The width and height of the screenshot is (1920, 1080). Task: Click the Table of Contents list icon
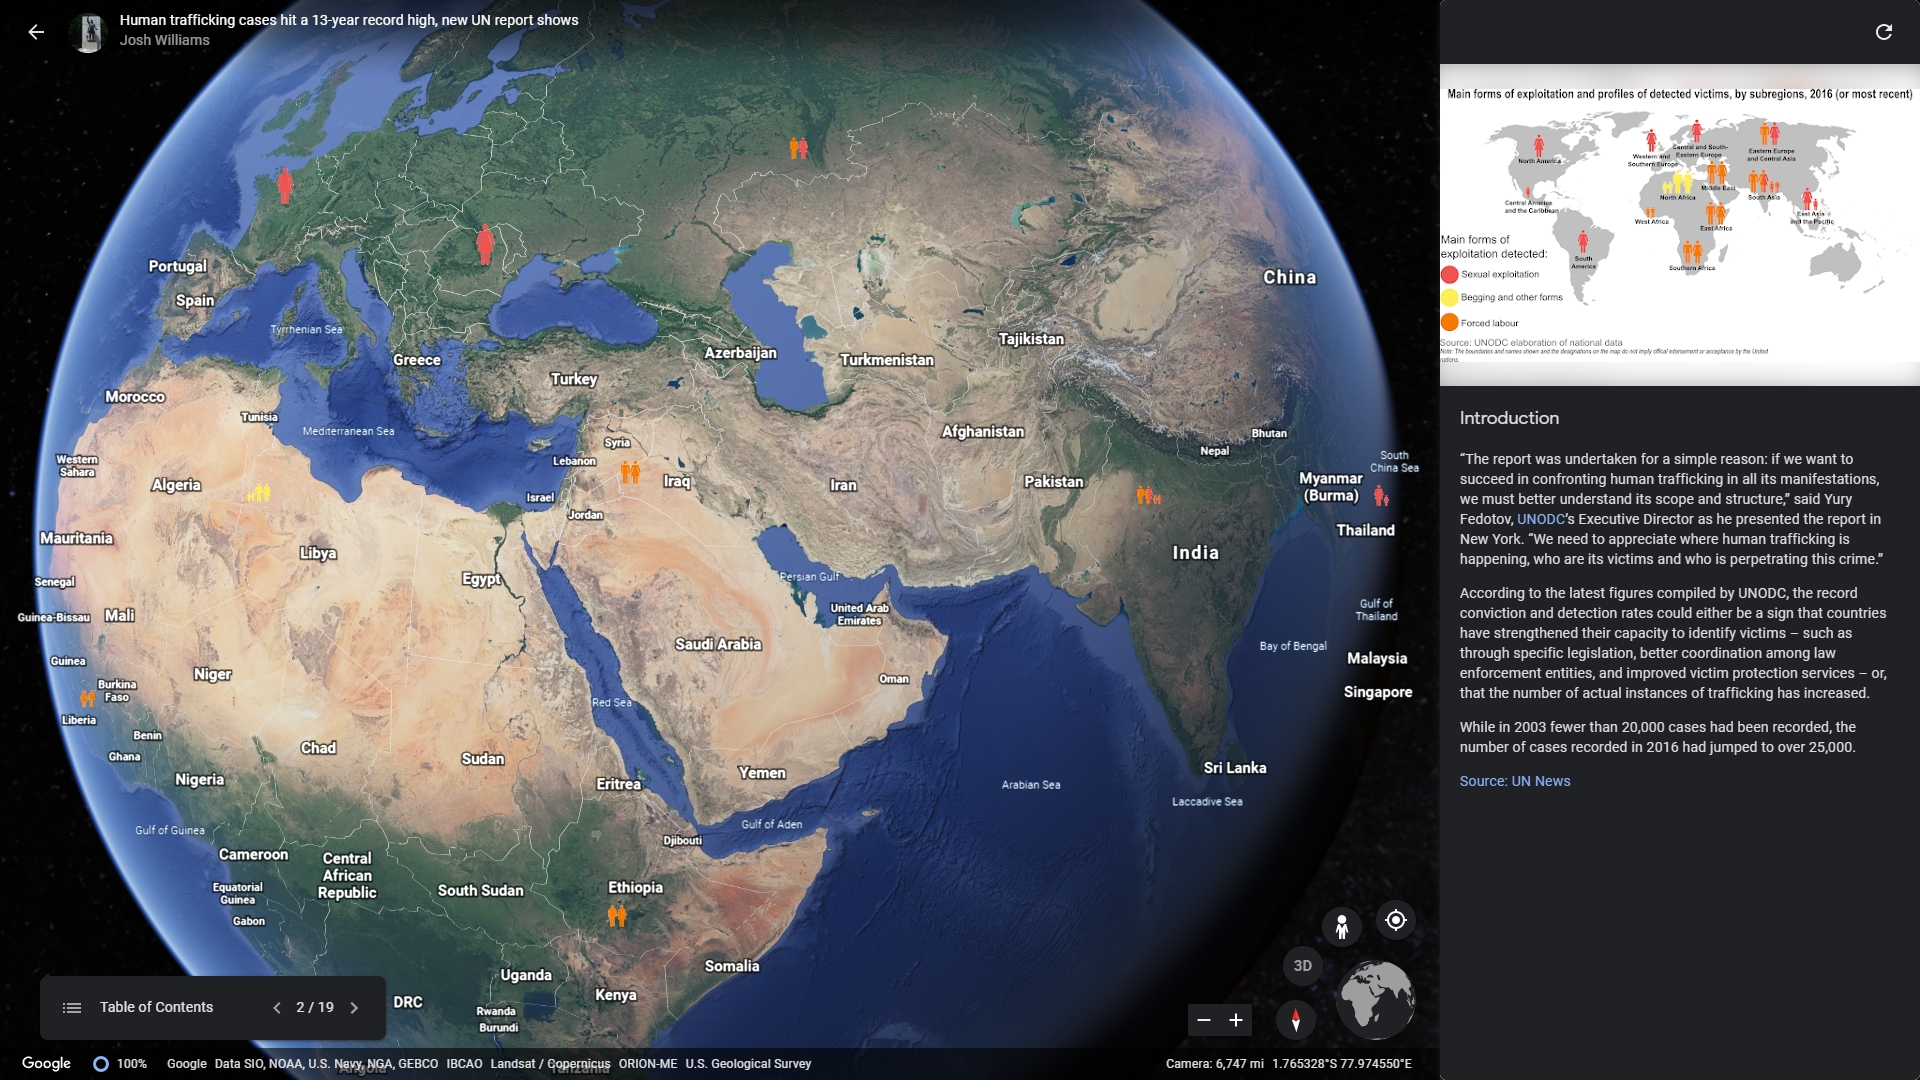pos(72,1007)
